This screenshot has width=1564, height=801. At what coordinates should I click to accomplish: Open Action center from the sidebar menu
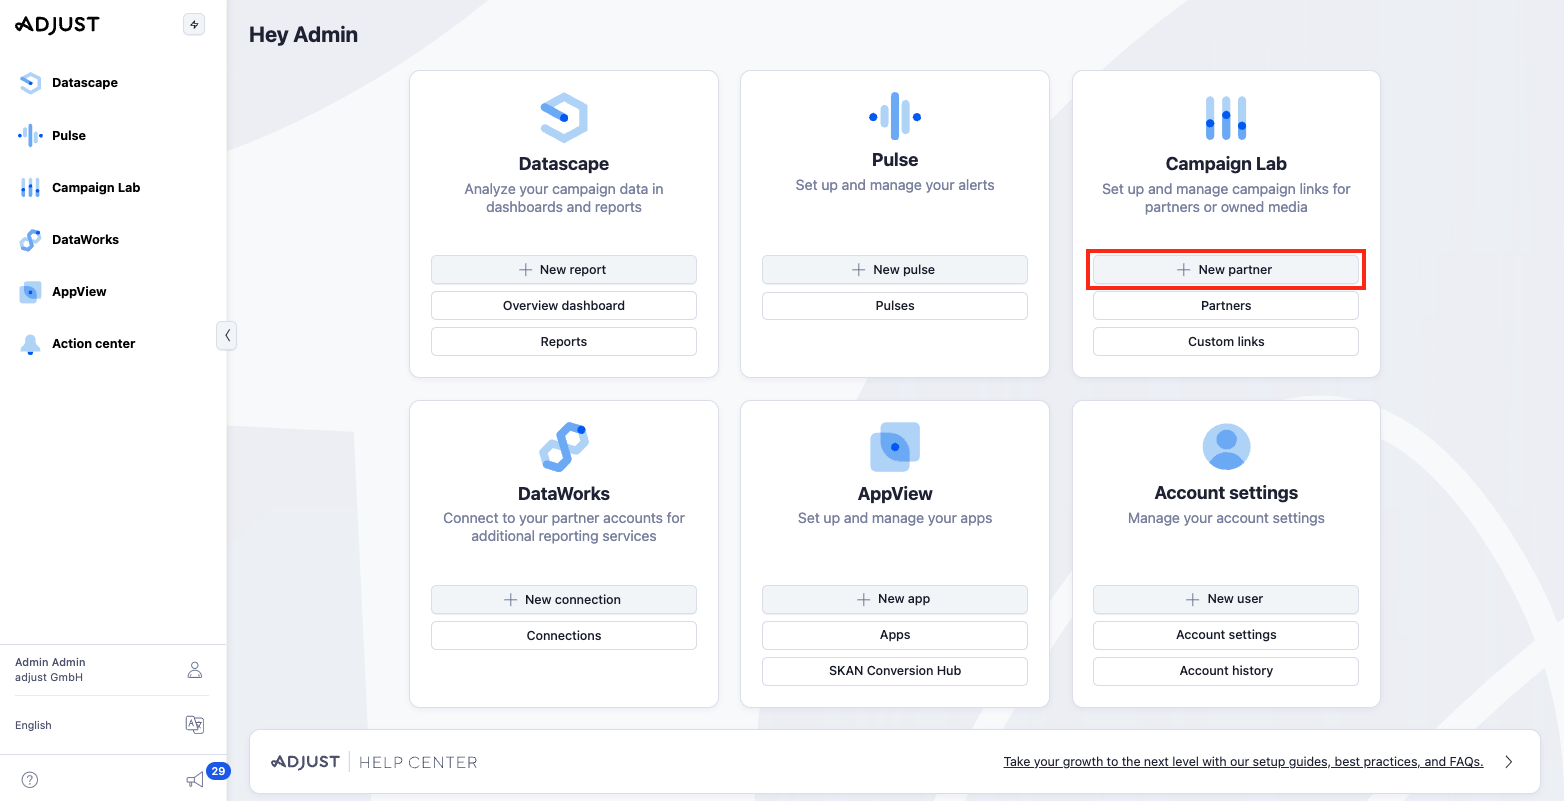[94, 344]
